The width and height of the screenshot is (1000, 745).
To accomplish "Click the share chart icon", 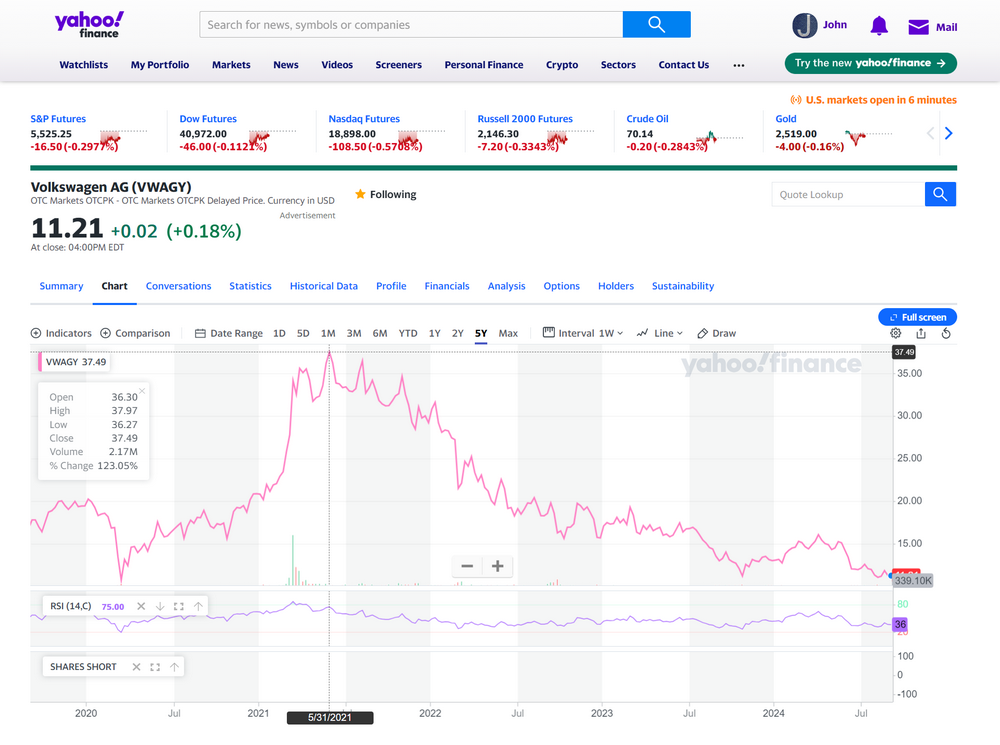I will point(921,334).
